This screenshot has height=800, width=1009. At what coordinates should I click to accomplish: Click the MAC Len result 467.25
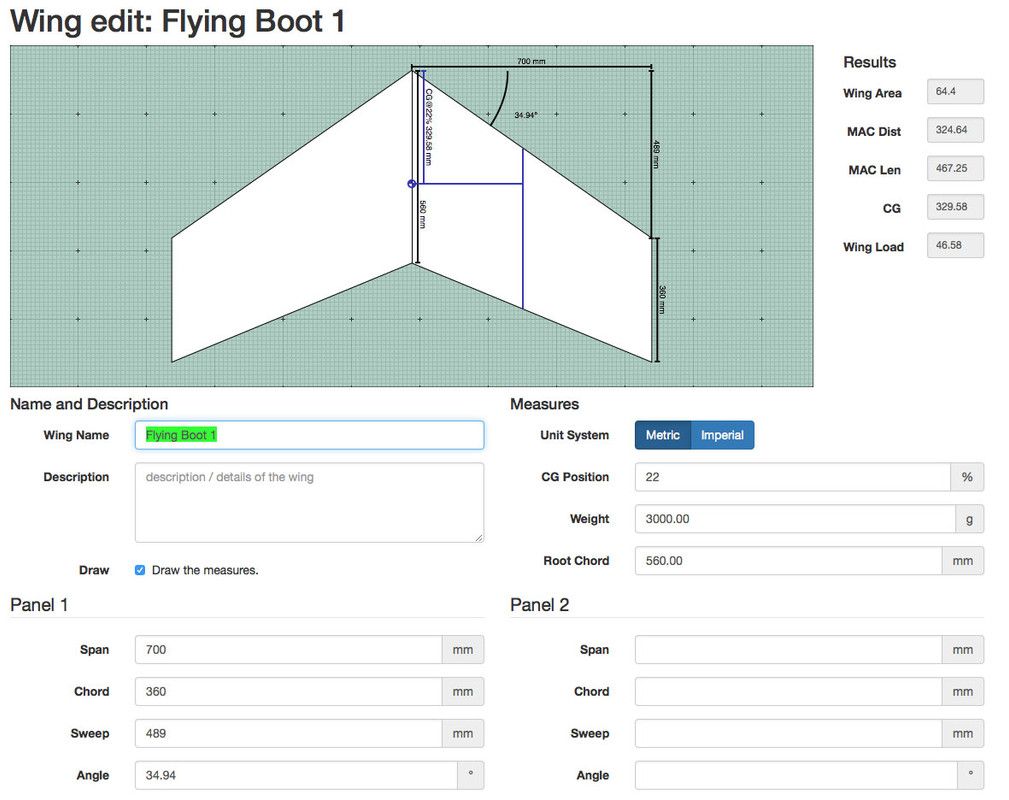(956, 169)
